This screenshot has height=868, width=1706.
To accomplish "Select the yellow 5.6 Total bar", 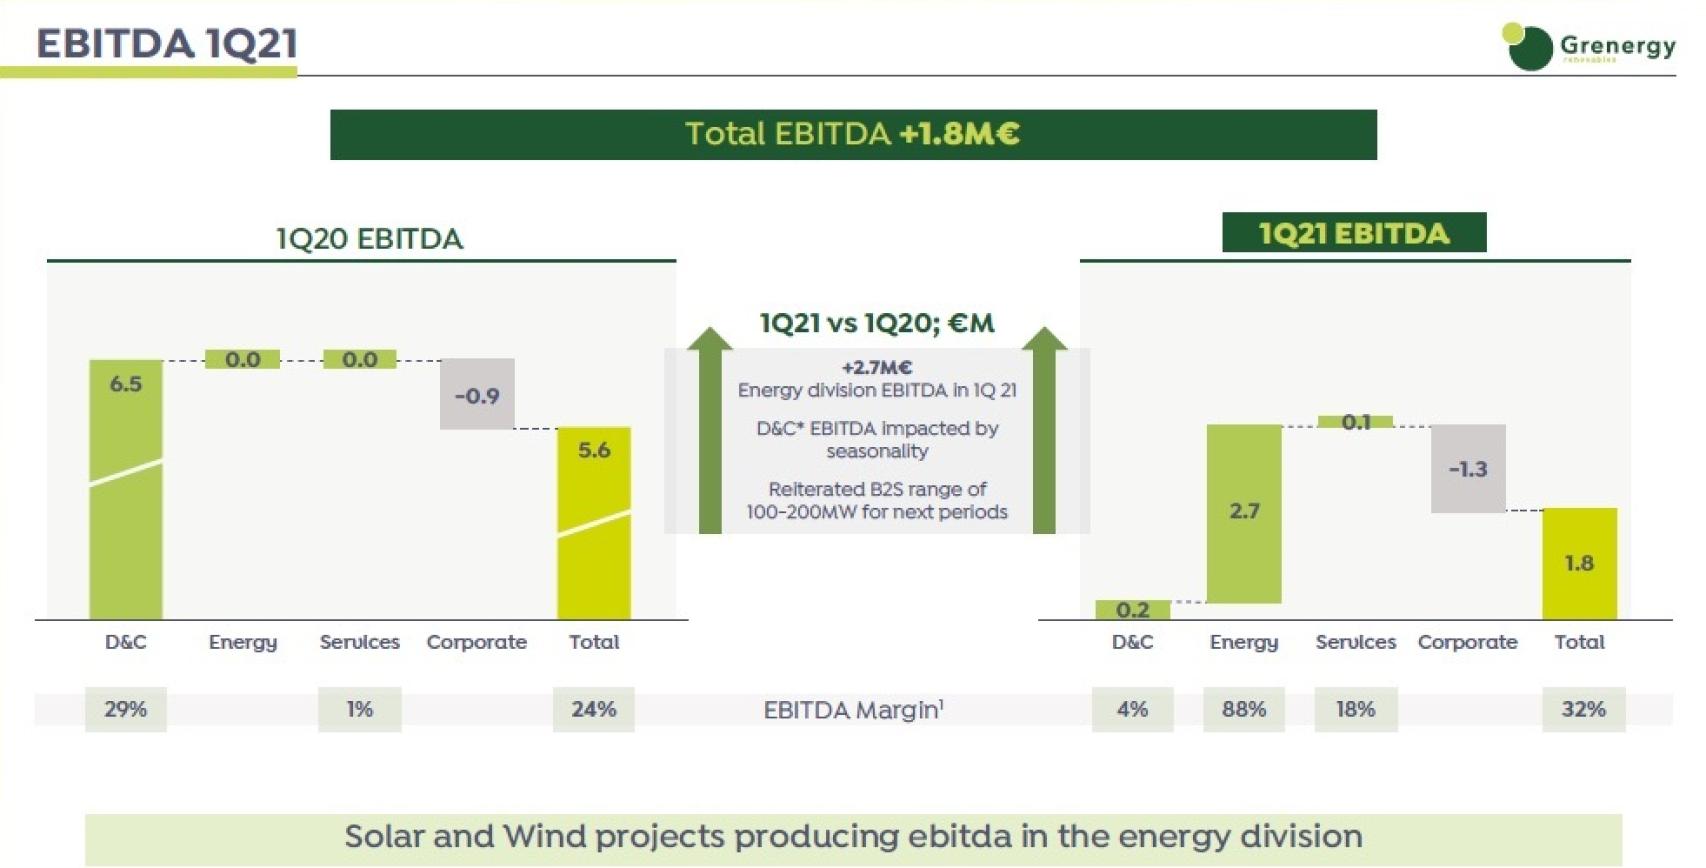I will coord(594,523).
